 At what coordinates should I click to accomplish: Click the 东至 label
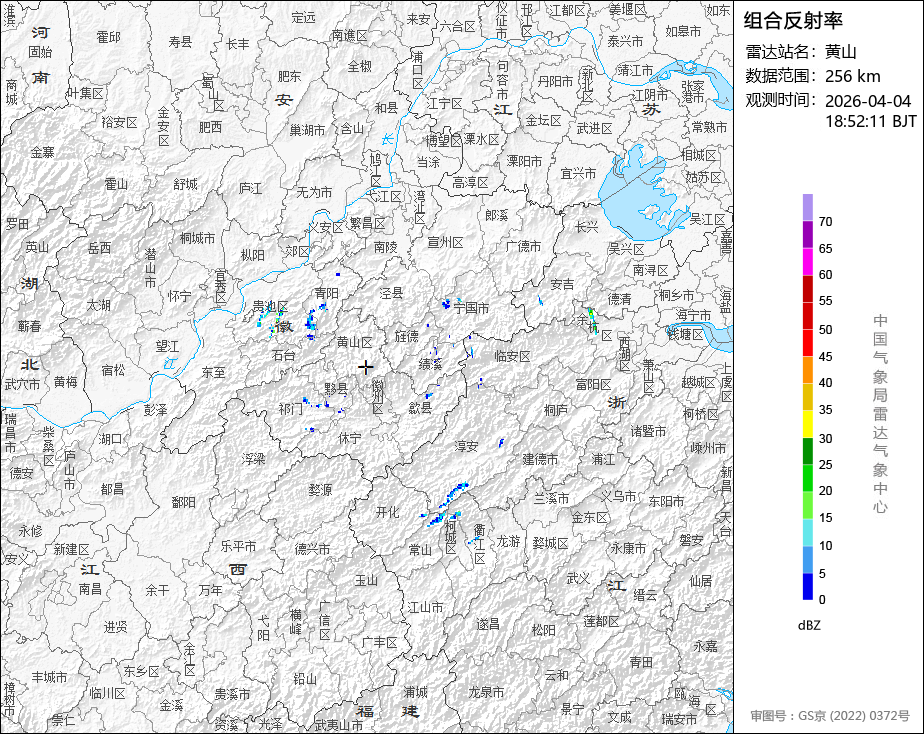point(213,372)
